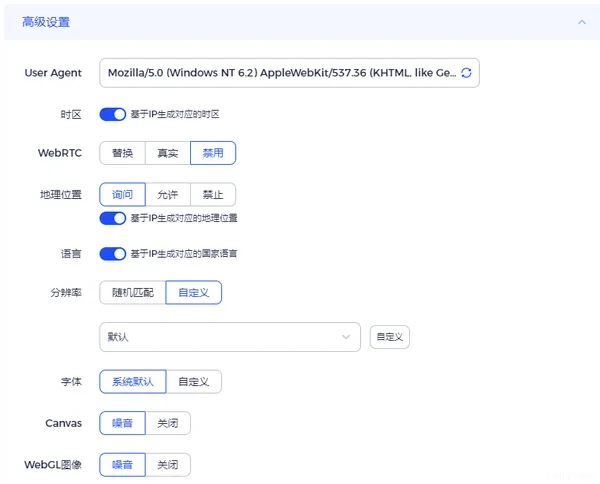This screenshot has height=484, width=600.
Task: Select WebRTC 禁用 option
Action: click(213, 153)
